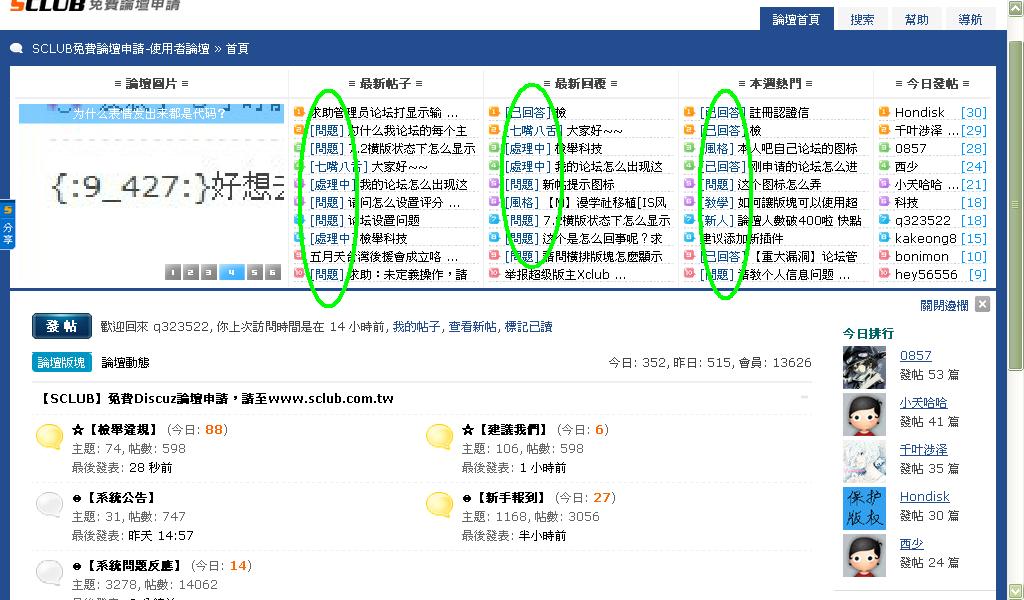Screen dimensions: 1024x600
Task: Open www.sclub.com.tw category heading link
Action: tap(217, 398)
